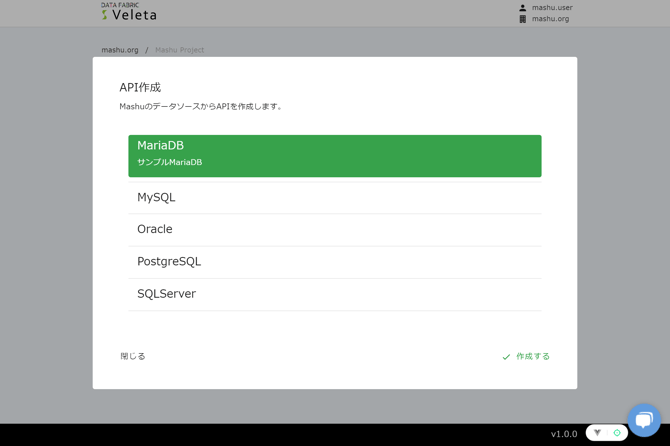Image resolution: width=670 pixels, height=446 pixels.
Task: Click the organization building icon
Action: click(522, 19)
